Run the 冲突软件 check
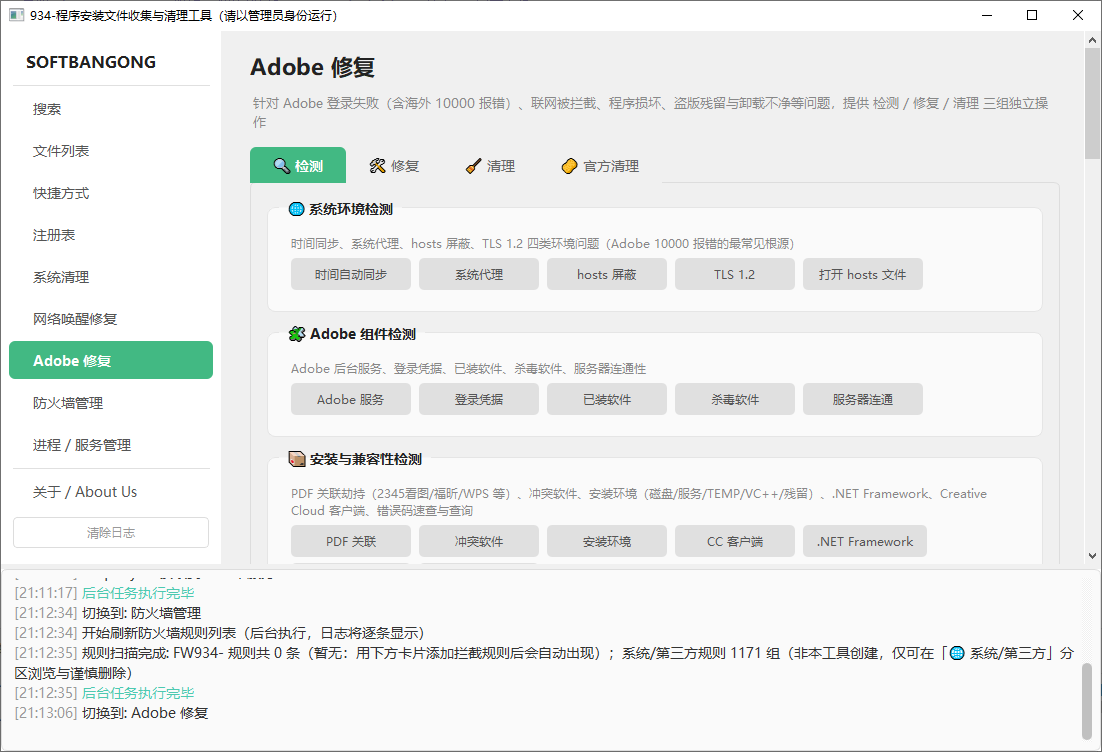Screen dimensions: 1102x752 click(x=479, y=541)
